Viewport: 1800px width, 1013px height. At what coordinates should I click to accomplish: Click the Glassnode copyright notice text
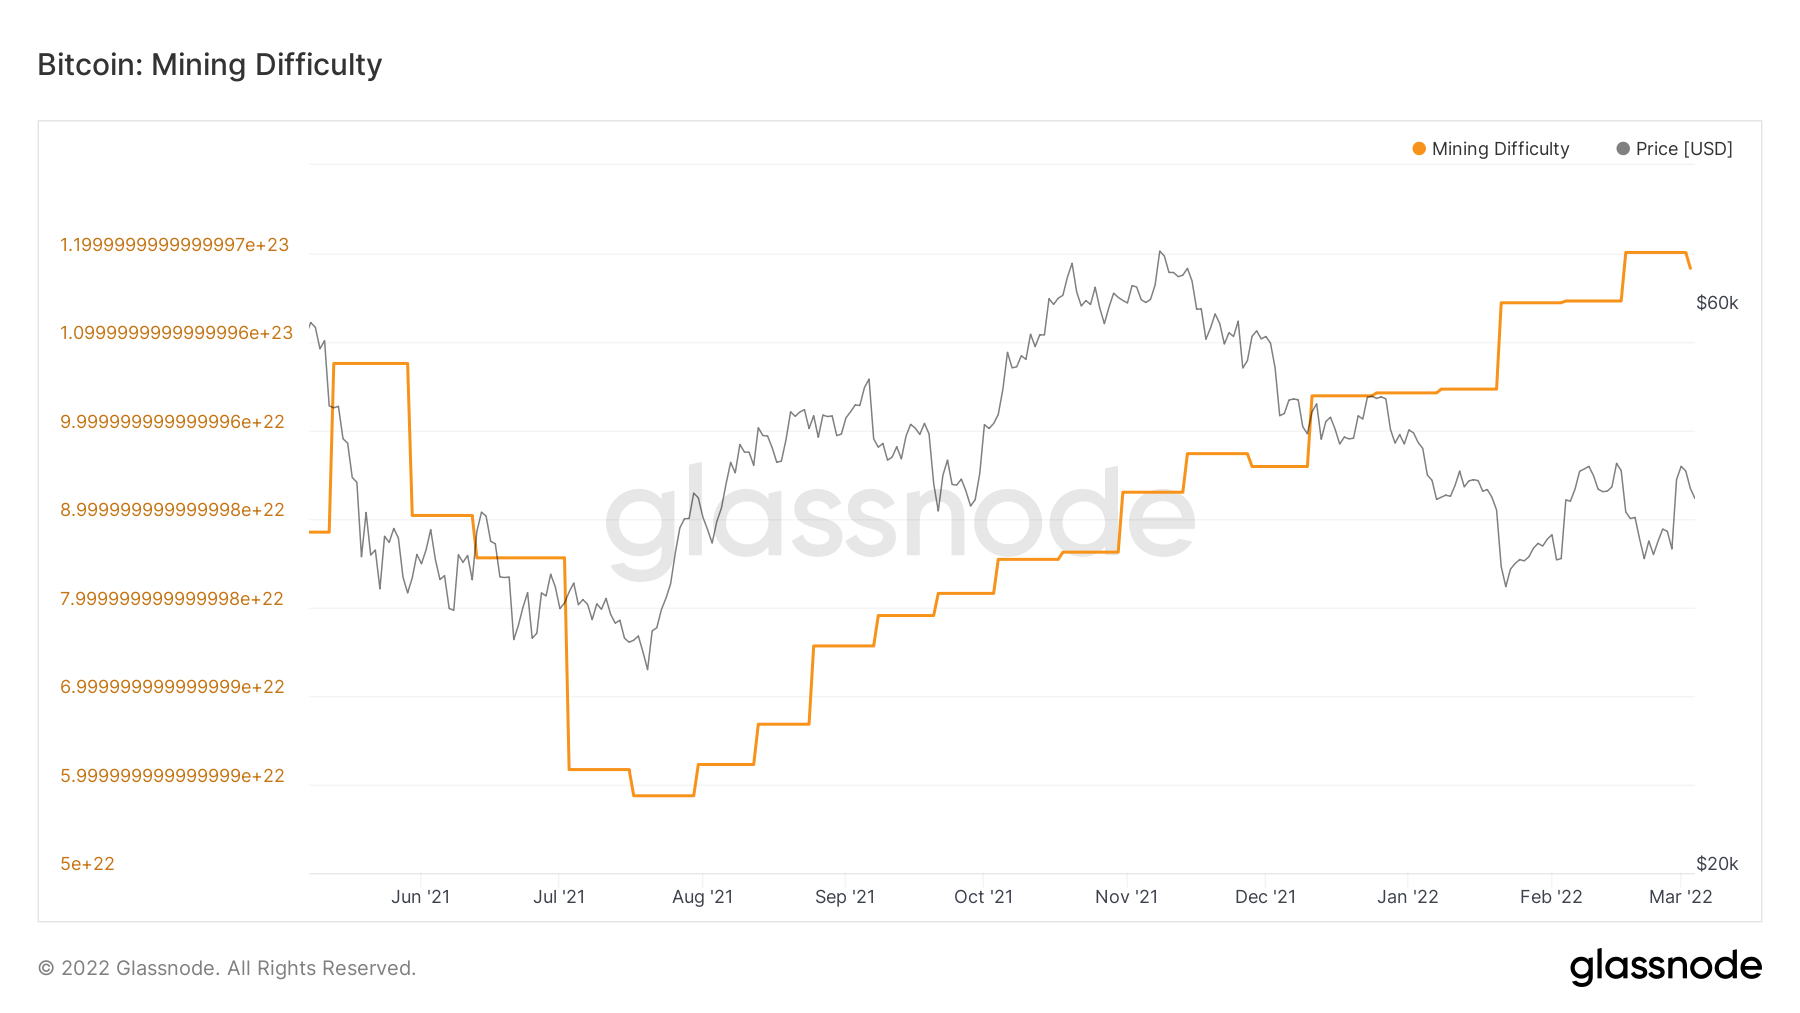pos(227,968)
